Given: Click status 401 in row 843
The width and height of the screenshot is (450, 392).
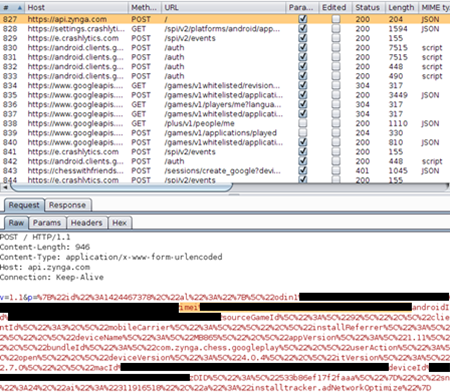Looking at the screenshot, I should (362, 171).
